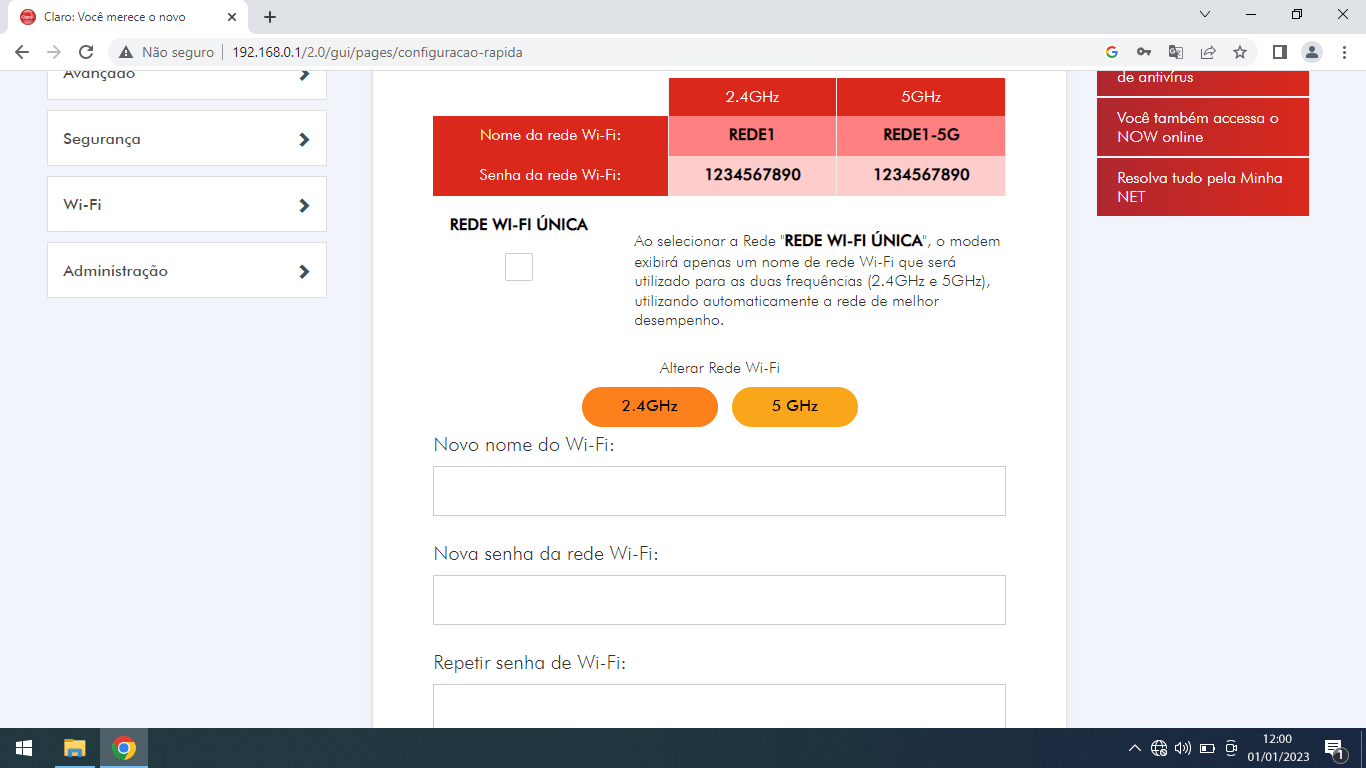This screenshot has width=1366, height=768.
Task: Click 2.4GHz password 1234567890 cell
Action: (752, 175)
